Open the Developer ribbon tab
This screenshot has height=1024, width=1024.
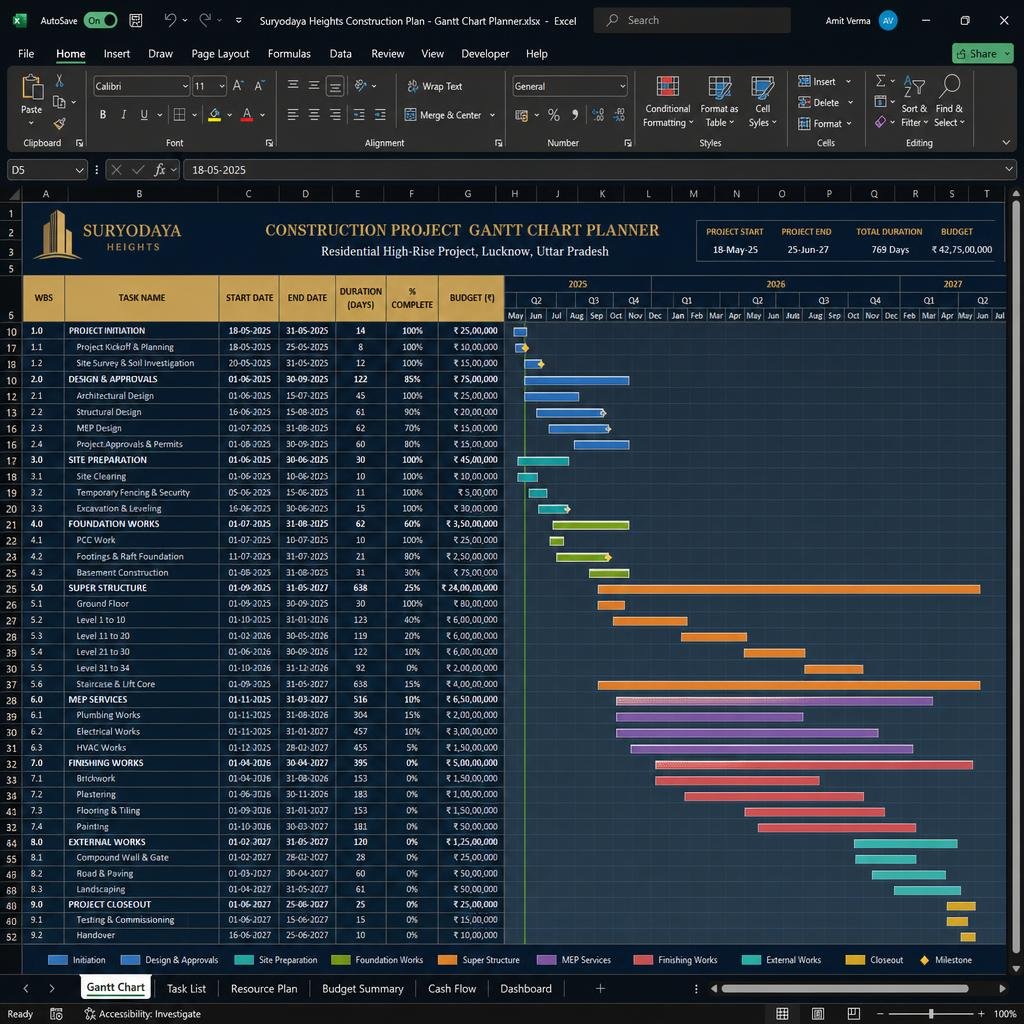click(485, 54)
